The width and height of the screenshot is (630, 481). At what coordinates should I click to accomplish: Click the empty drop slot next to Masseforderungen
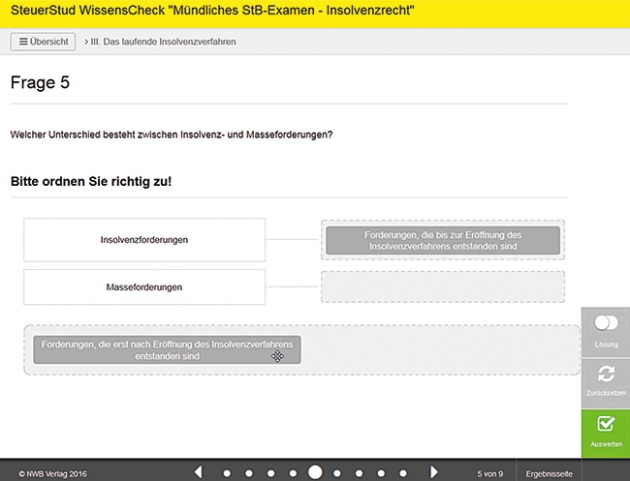coord(442,287)
